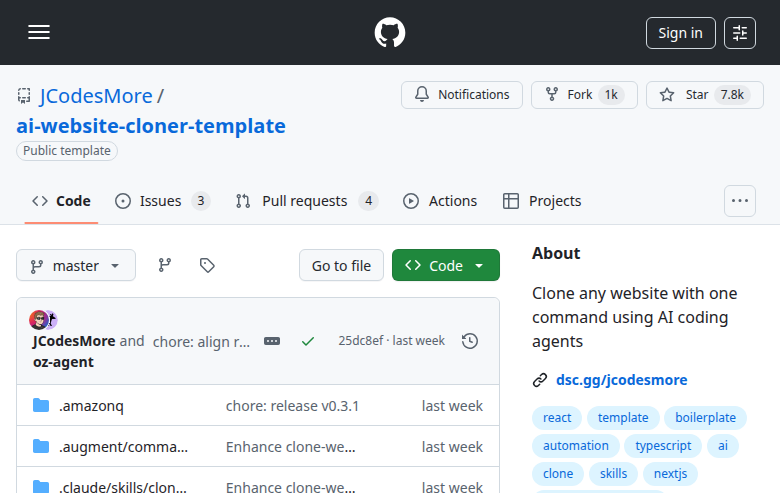The height and width of the screenshot is (493, 780).
Task: Open oz-agent commit author link
Action: pos(63,362)
